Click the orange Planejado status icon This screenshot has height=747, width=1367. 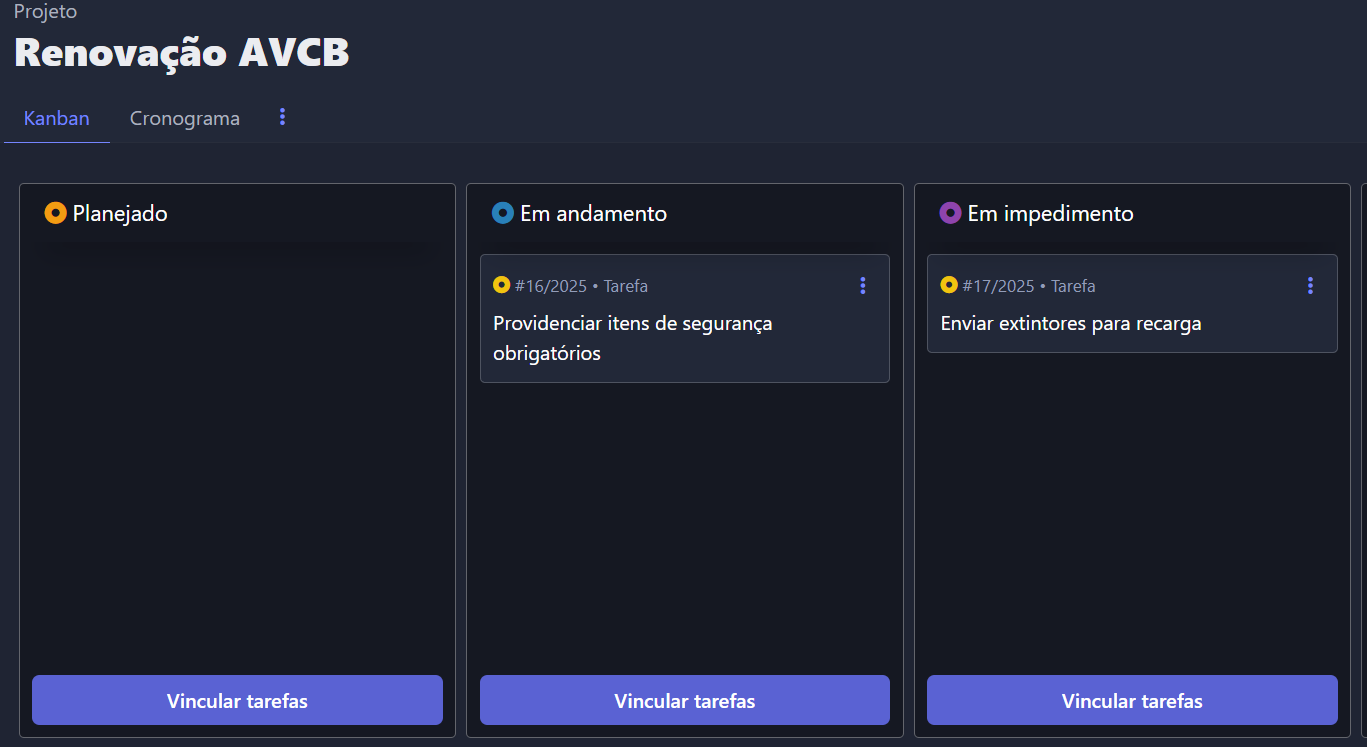pyautogui.click(x=56, y=213)
